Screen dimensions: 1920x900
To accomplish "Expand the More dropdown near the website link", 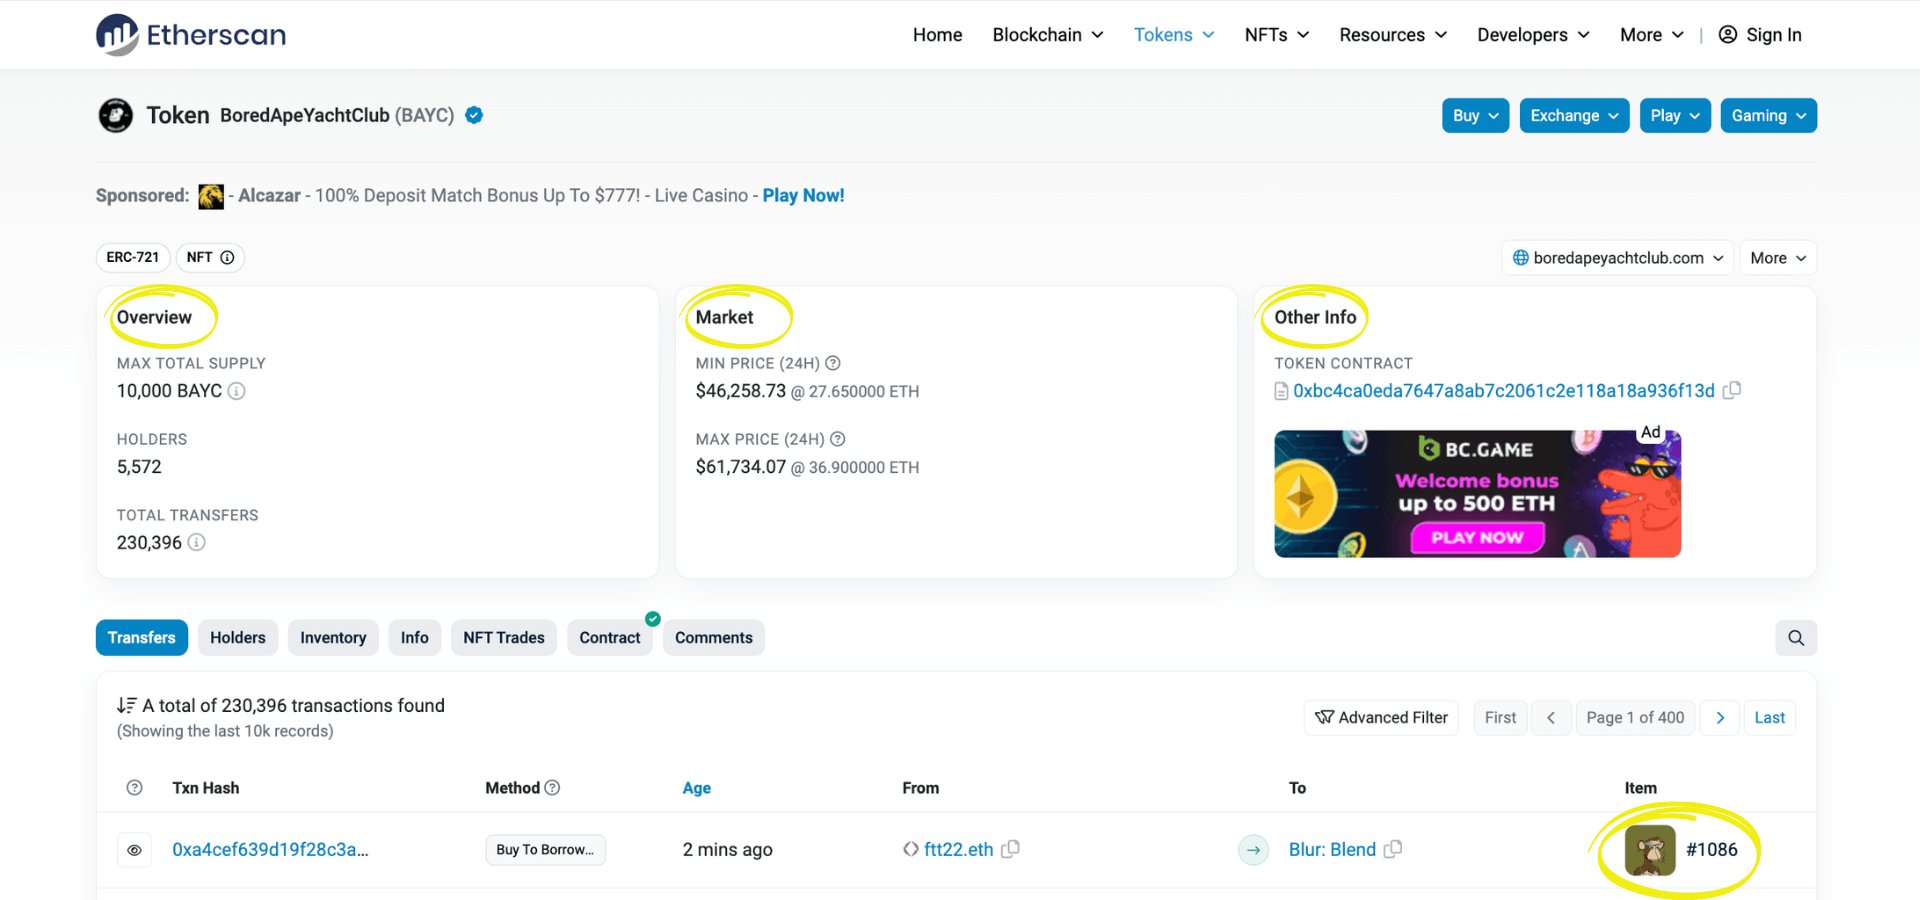I will click(x=1777, y=257).
